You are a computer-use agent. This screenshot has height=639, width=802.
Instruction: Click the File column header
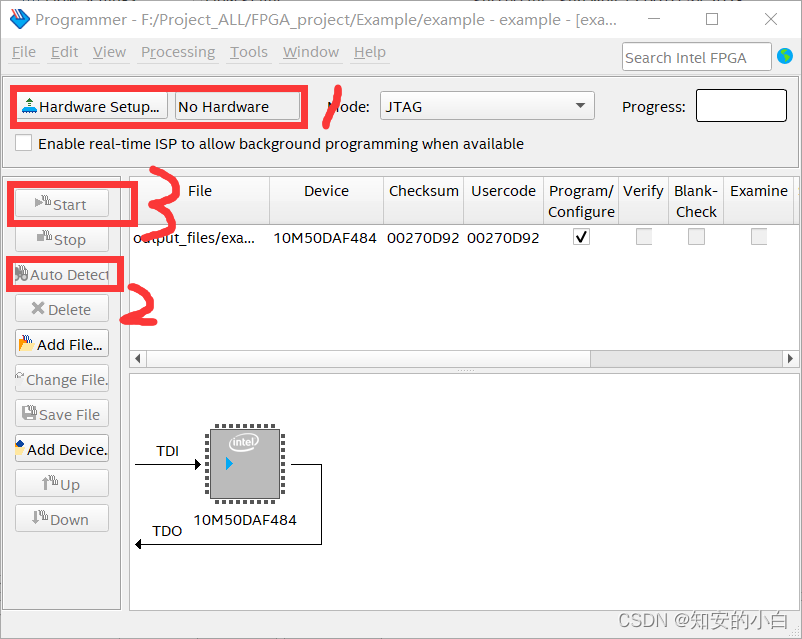pyautogui.click(x=199, y=201)
